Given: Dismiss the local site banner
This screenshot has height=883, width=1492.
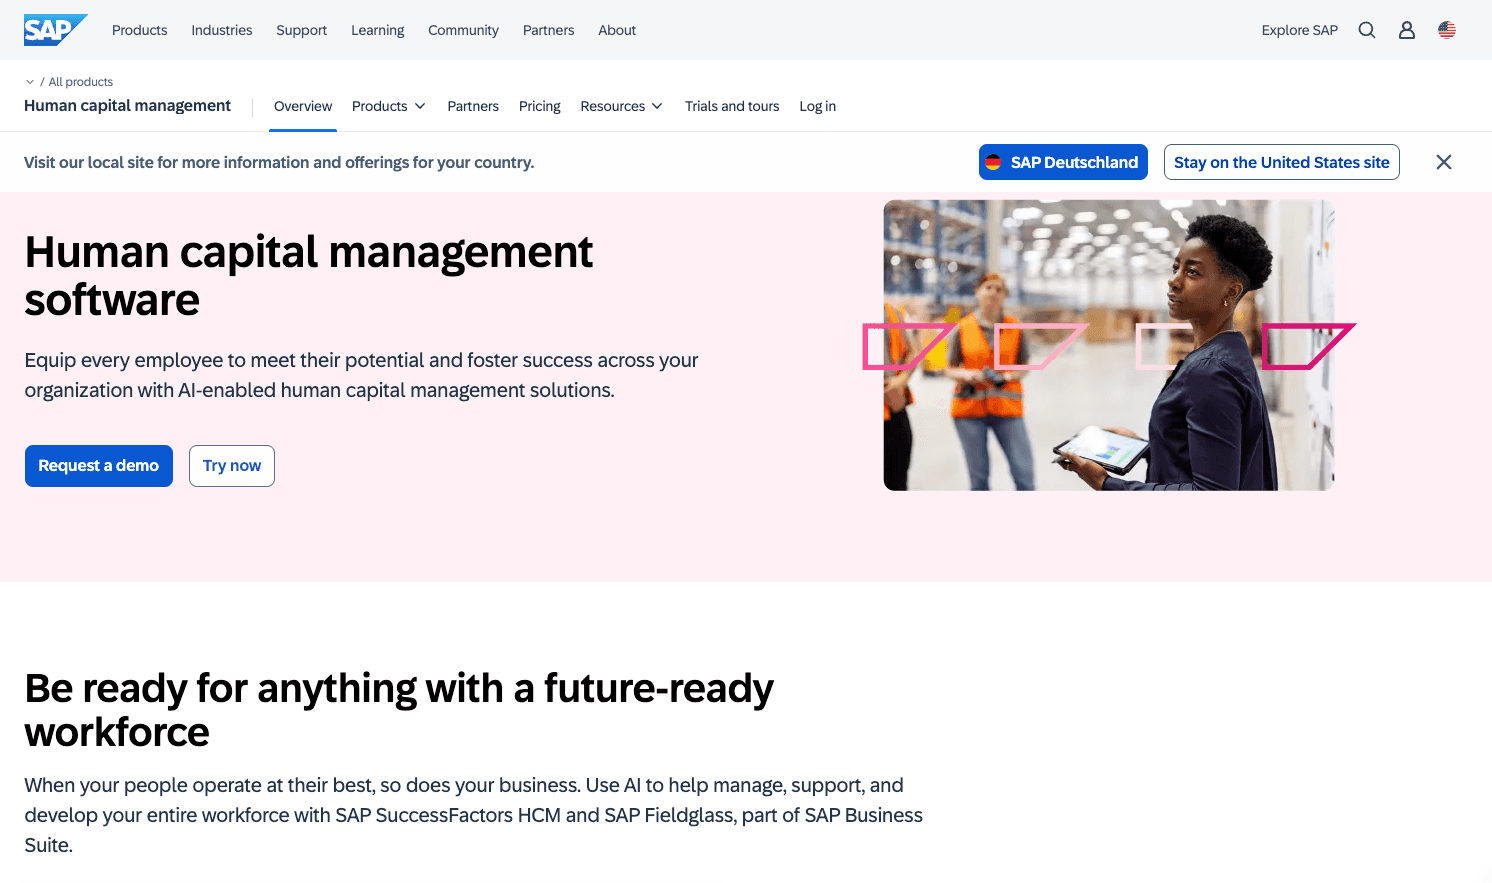Looking at the screenshot, I should [1443, 162].
